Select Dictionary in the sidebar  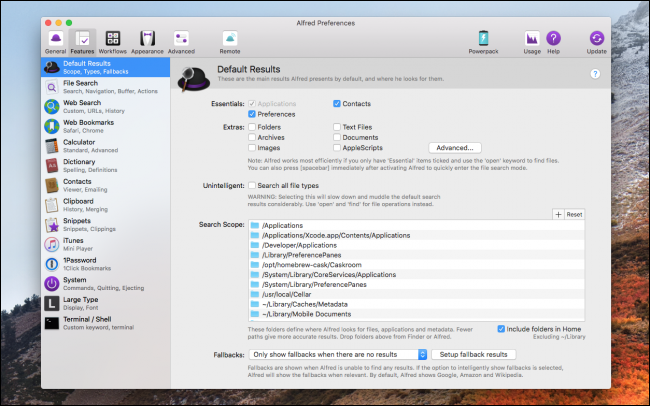point(106,166)
